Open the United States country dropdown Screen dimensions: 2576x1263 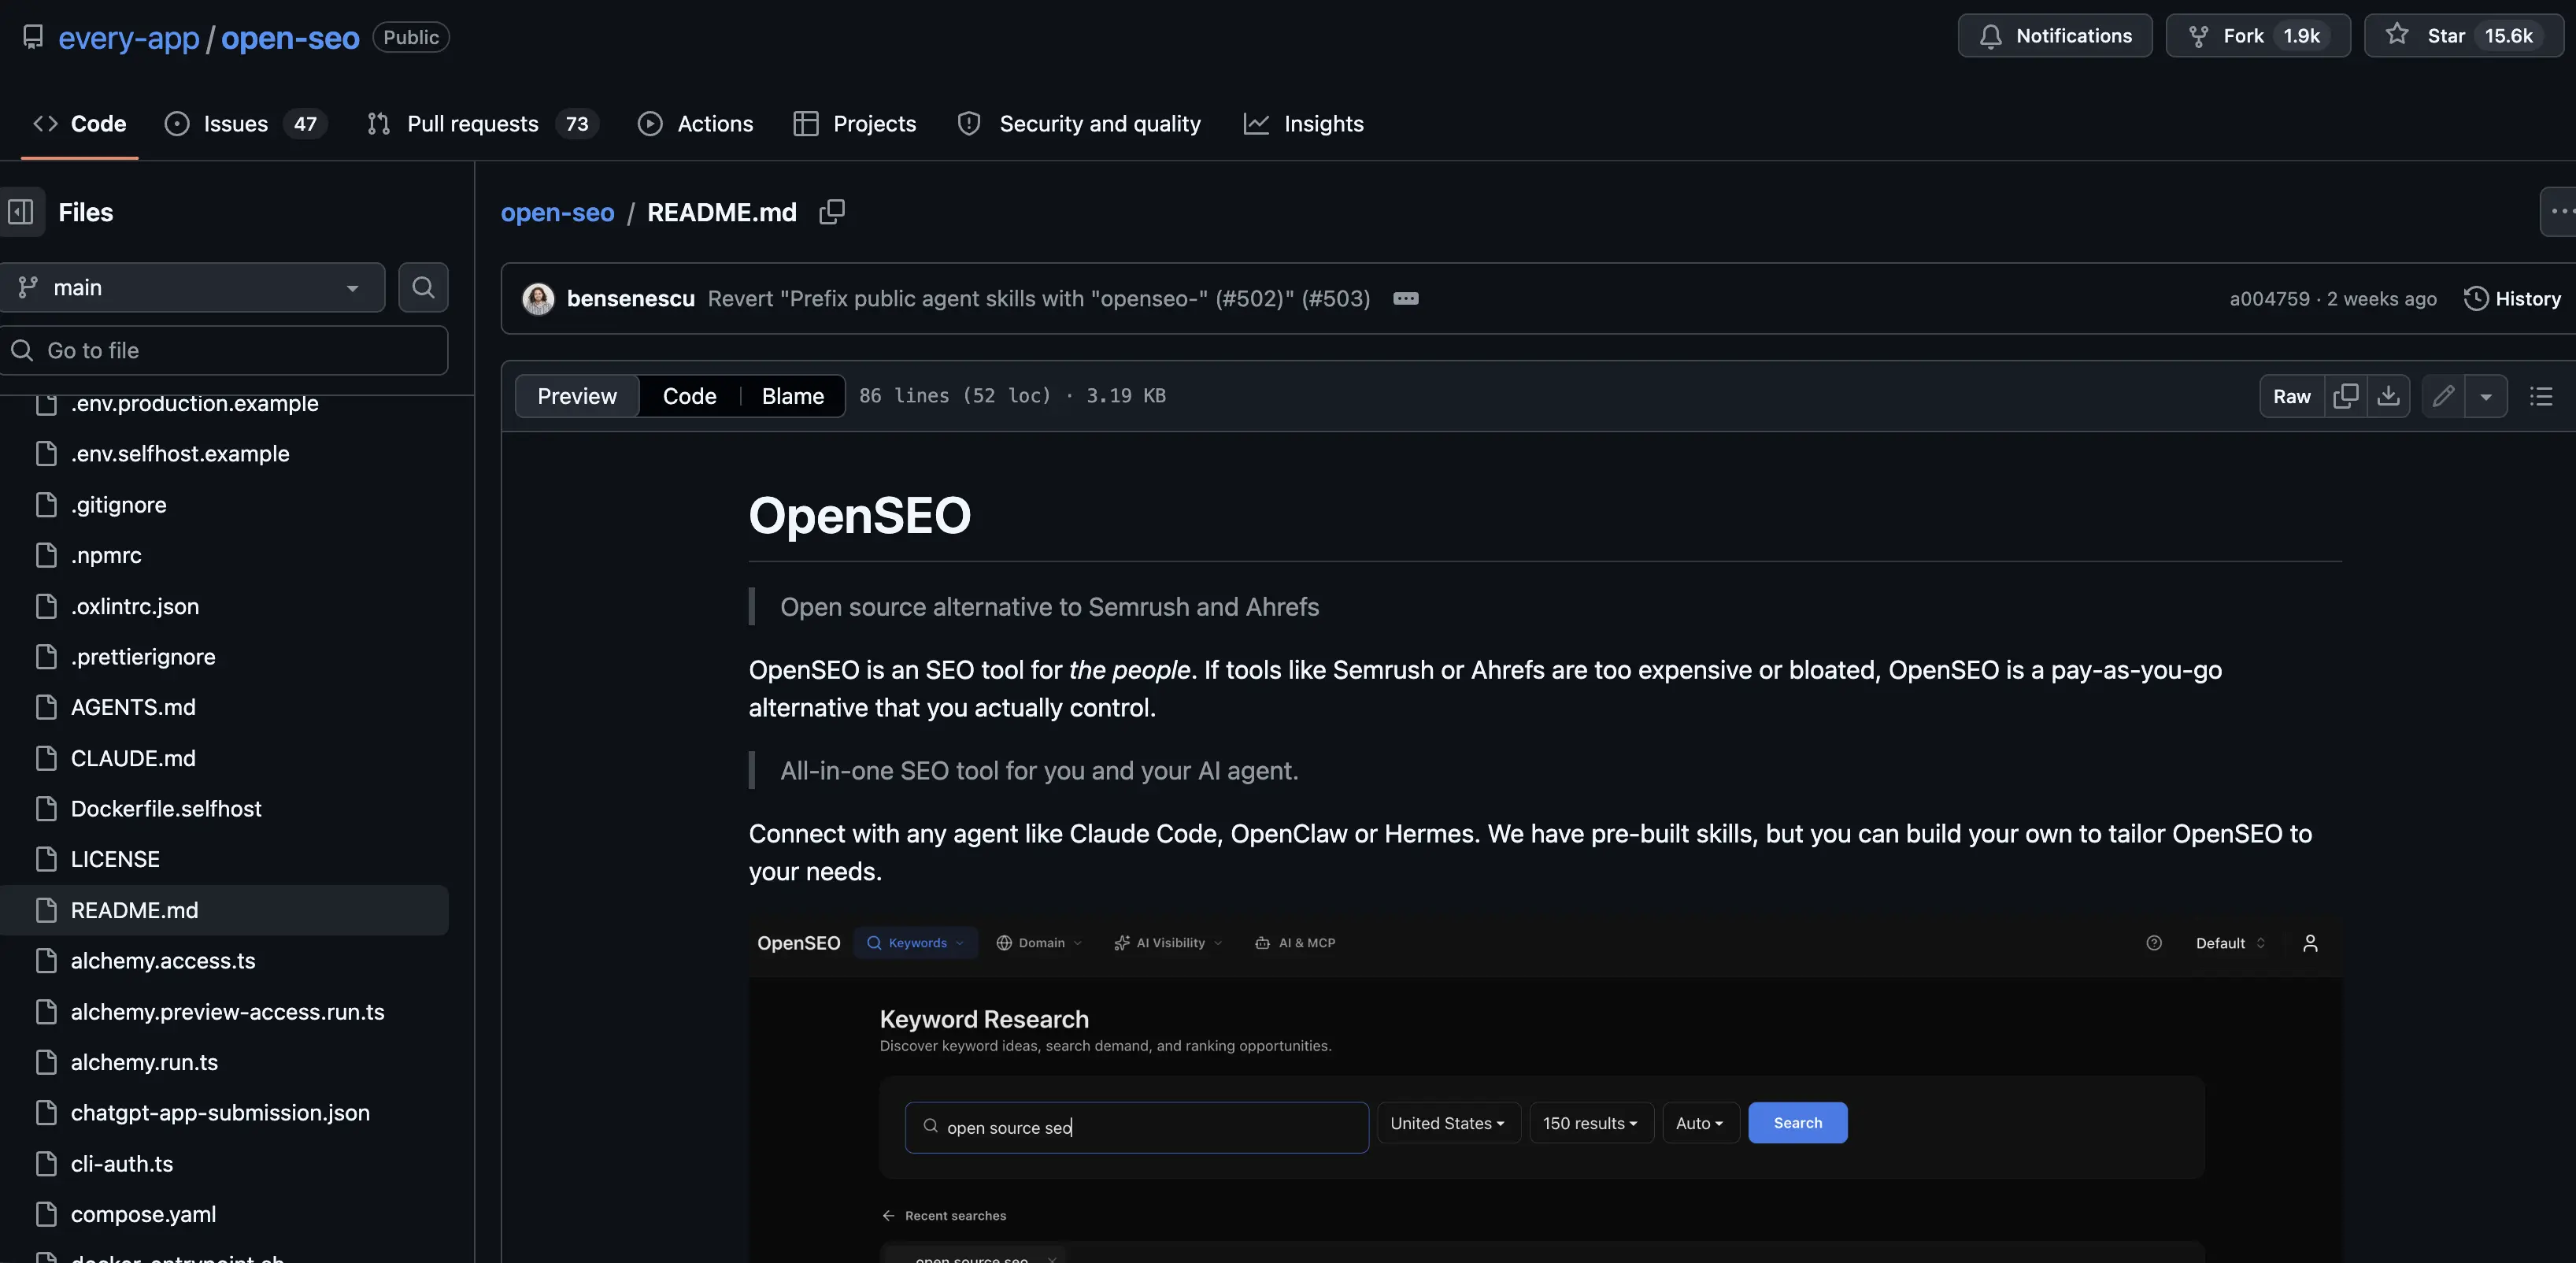(x=1448, y=1123)
